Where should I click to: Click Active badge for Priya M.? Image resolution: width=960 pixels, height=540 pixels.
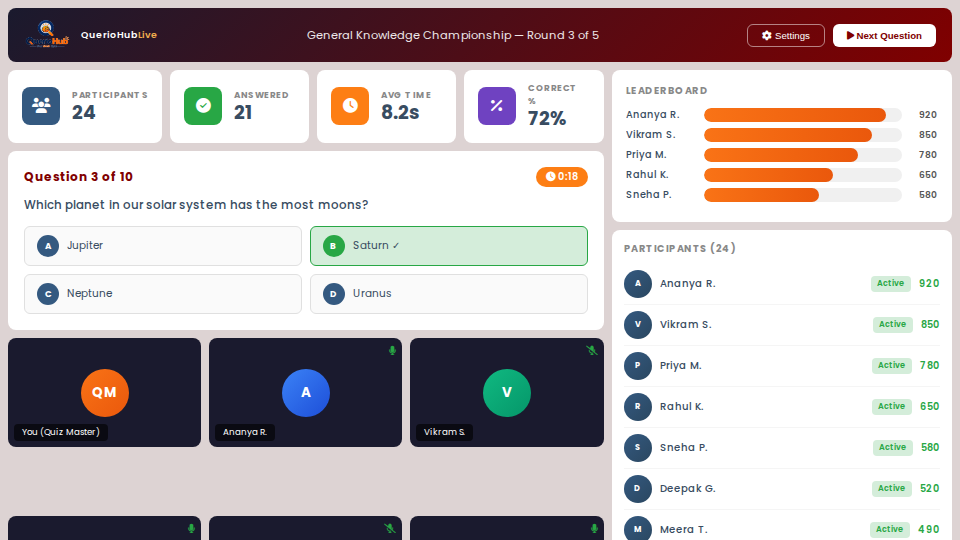(891, 366)
